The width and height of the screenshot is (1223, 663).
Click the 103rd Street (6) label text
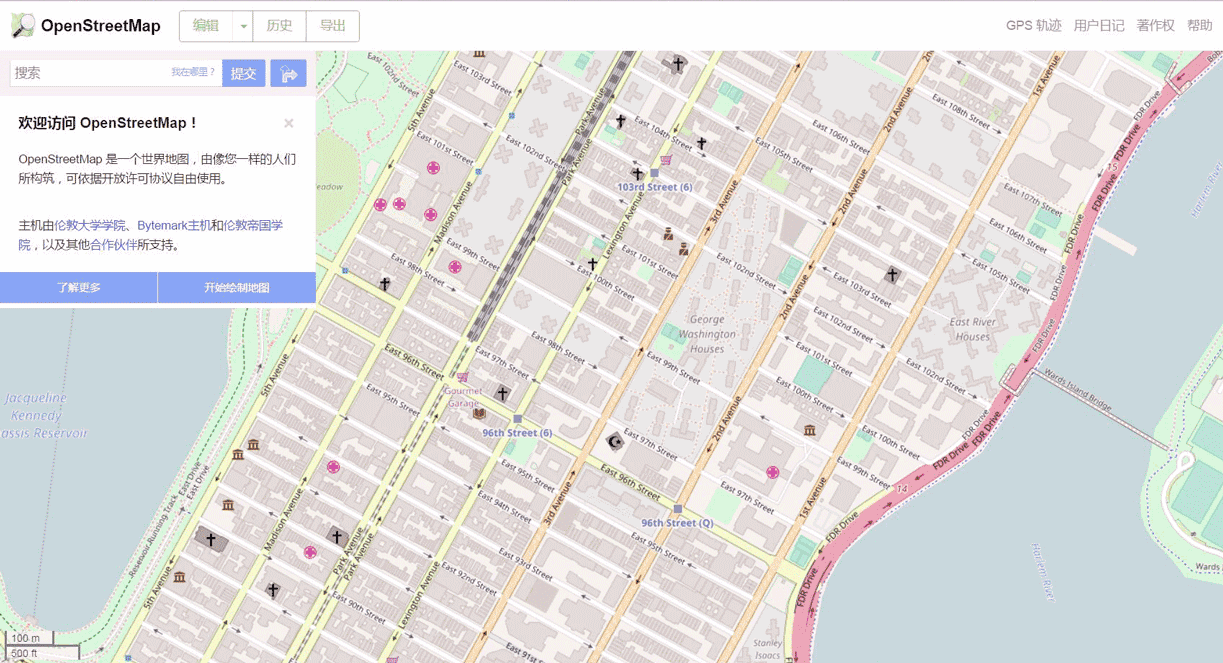coord(655,187)
